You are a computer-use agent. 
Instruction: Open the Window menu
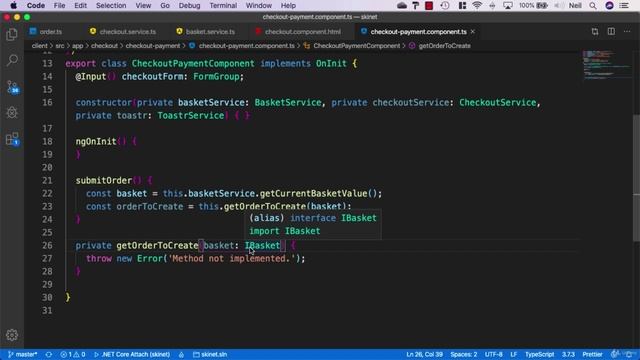[258, 6]
